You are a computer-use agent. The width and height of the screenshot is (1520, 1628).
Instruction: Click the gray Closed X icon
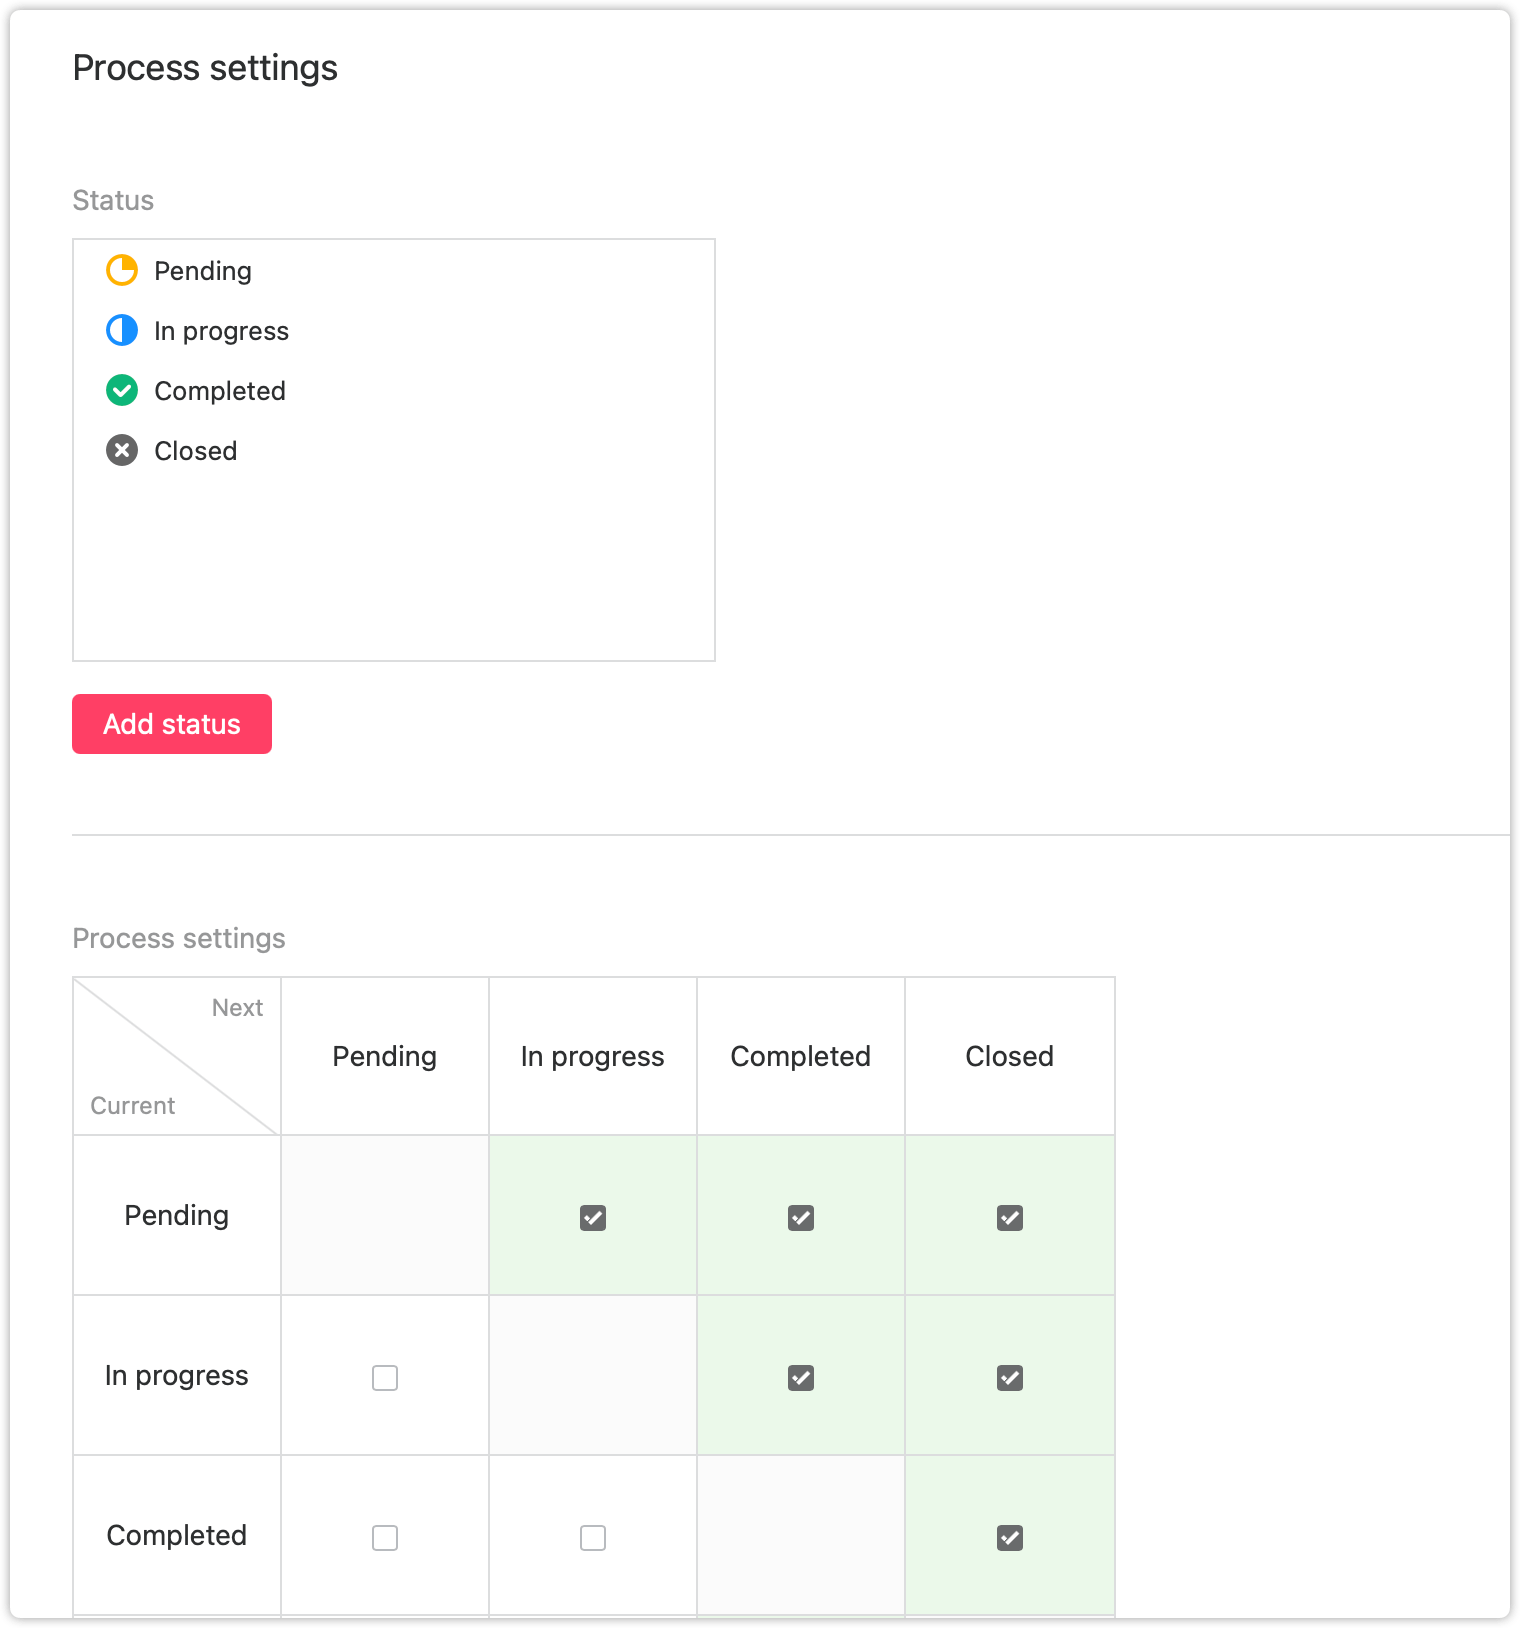122,450
